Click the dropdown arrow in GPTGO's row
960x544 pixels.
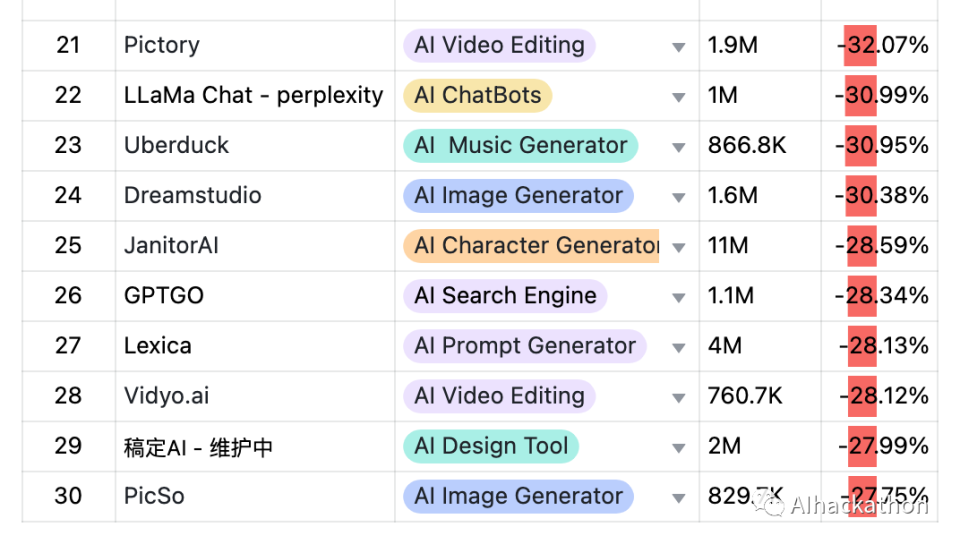(x=679, y=297)
